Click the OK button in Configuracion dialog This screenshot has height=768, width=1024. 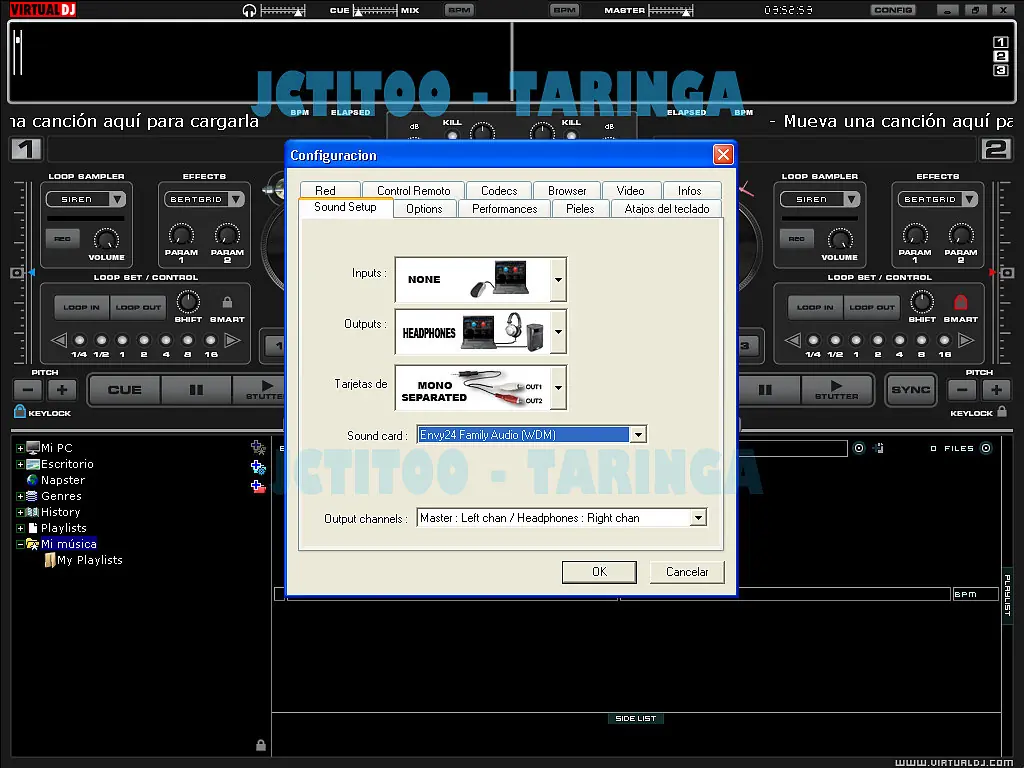599,572
